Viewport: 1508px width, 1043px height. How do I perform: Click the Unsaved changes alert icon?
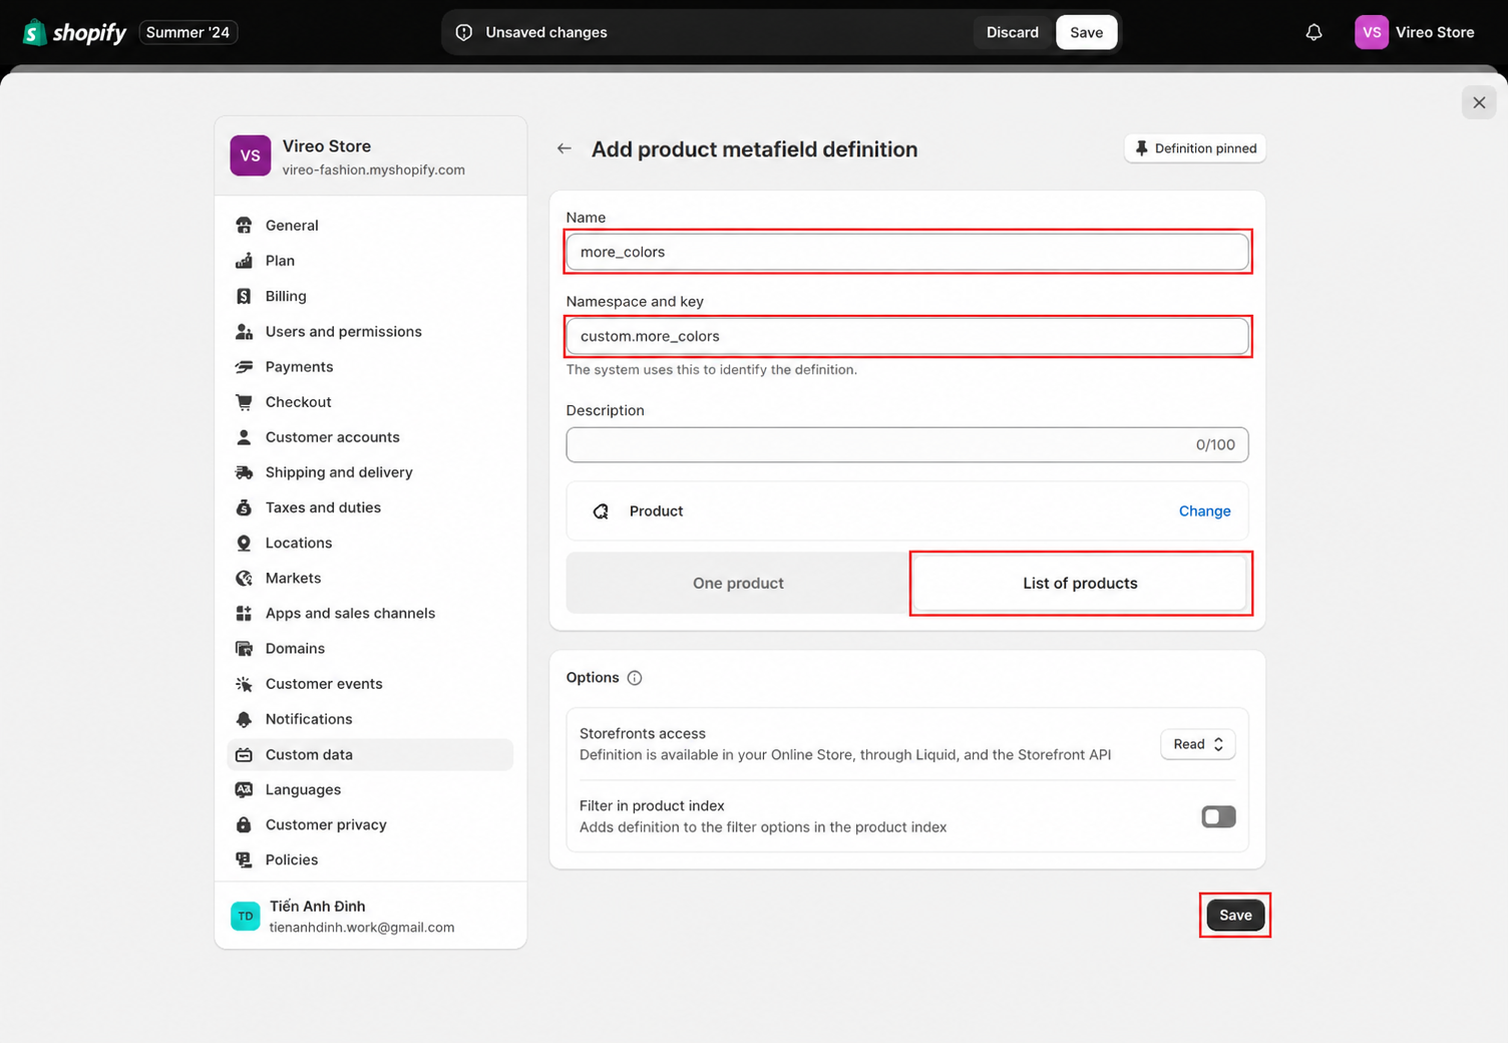pyautogui.click(x=464, y=32)
